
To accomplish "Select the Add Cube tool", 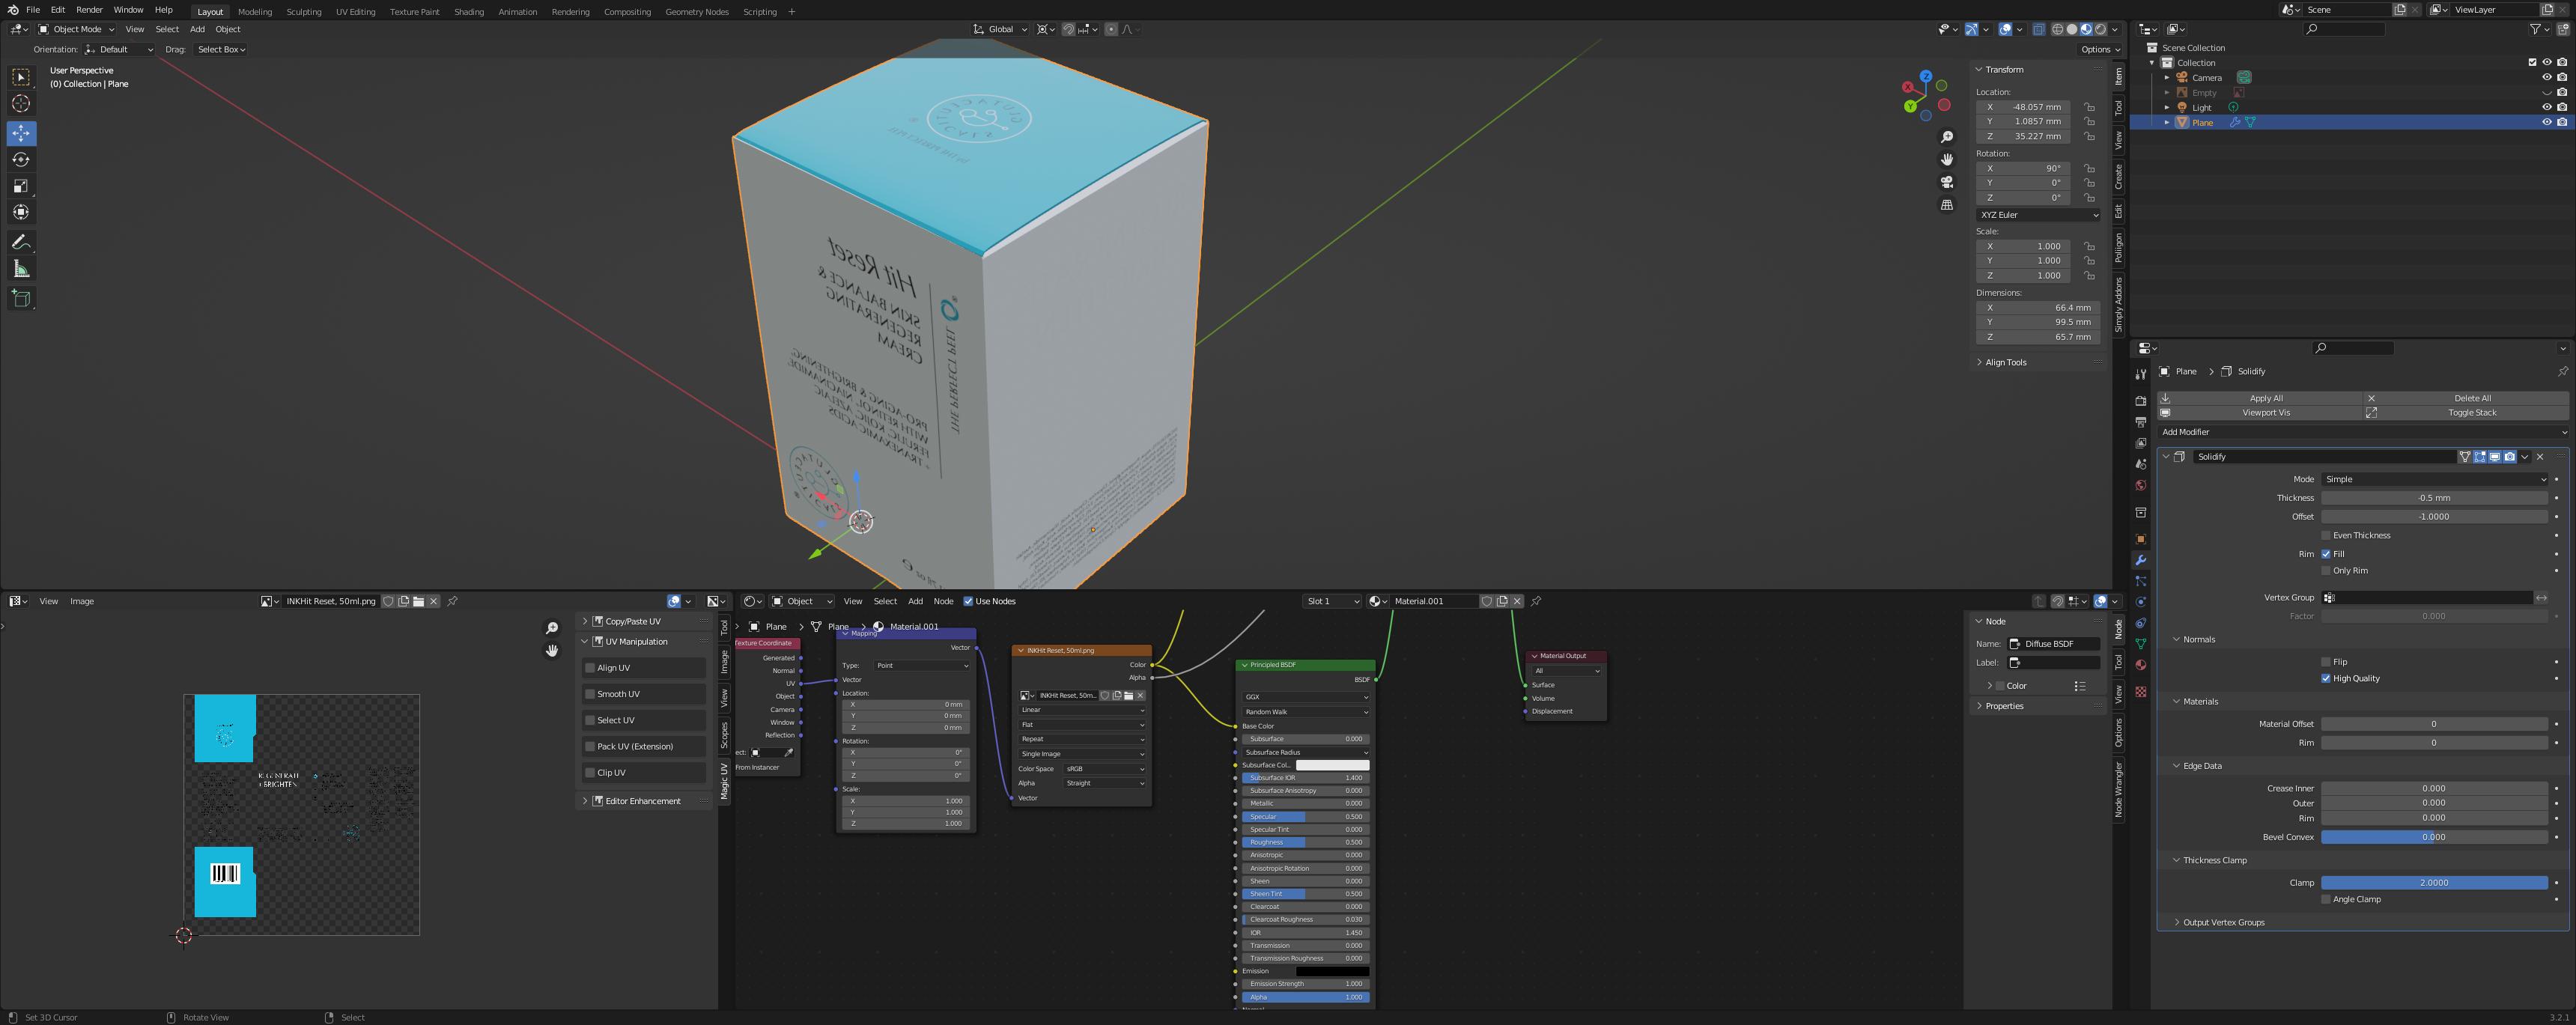I will (21, 298).
